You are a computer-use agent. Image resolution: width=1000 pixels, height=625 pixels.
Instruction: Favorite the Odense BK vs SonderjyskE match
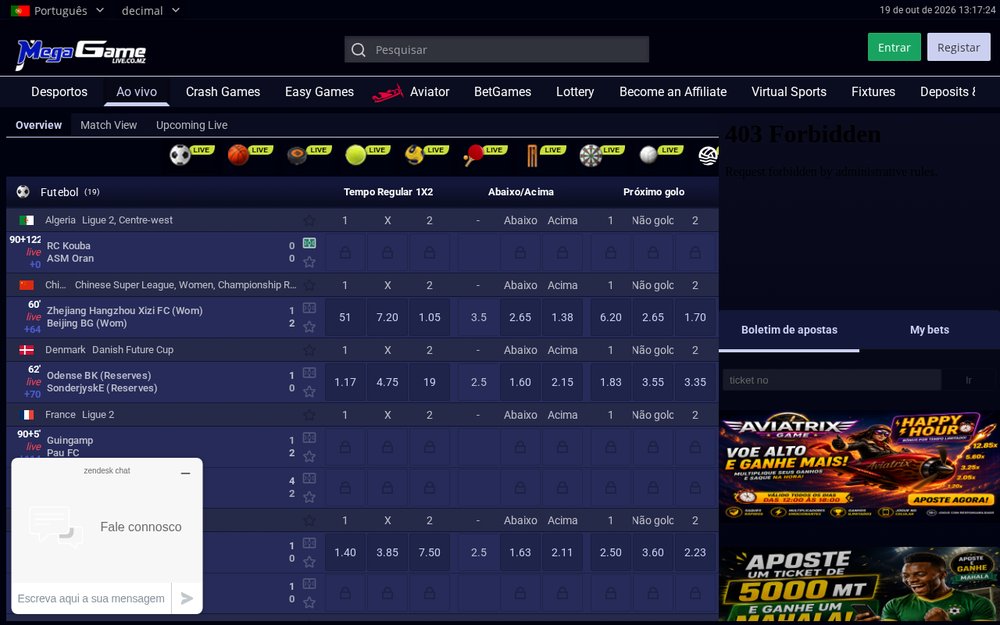pos(309,391)
